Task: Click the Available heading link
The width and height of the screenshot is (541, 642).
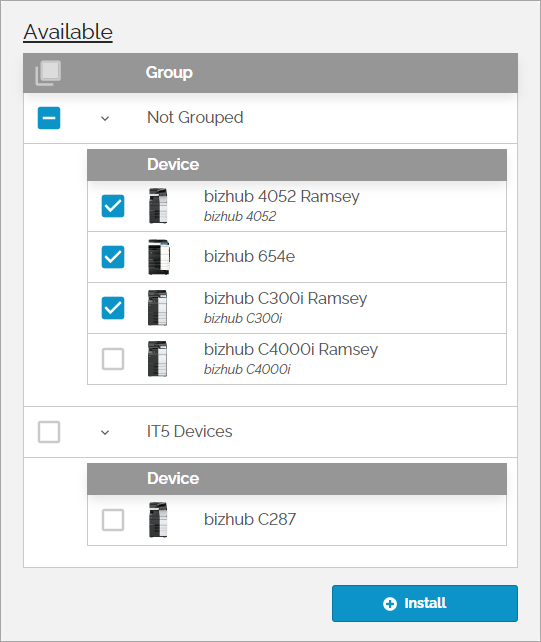Action: pos(68,32)
